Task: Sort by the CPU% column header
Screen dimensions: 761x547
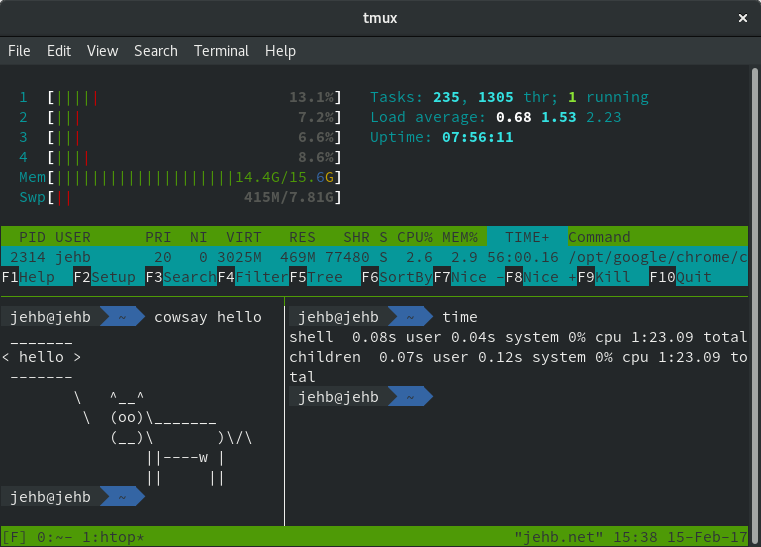Action: point(414,237)
